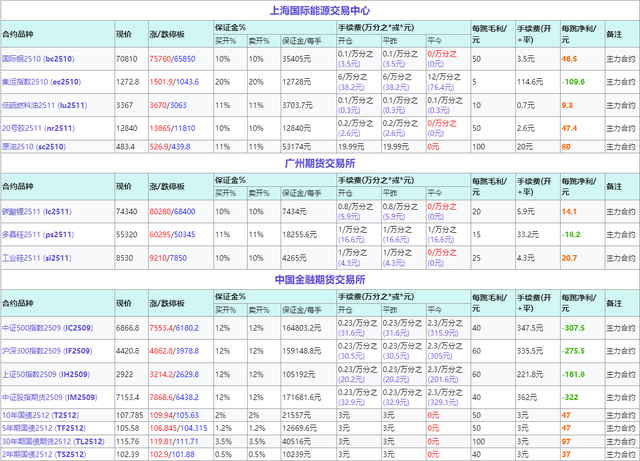Viewport: 640px width, 461px height.
Task: Select the margin value 171681.6元
Action: pyautogui.click(x=302, y=397)
